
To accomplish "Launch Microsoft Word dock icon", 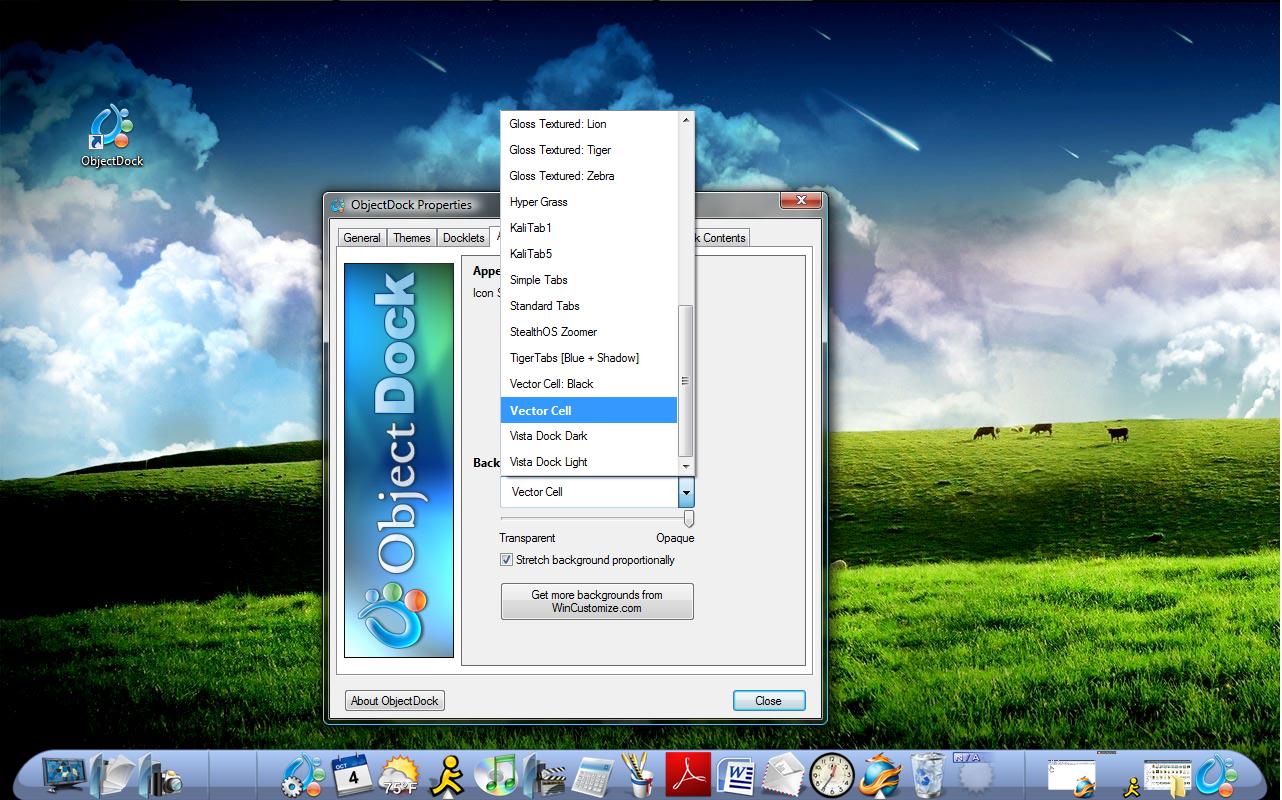I will [736, 776].
